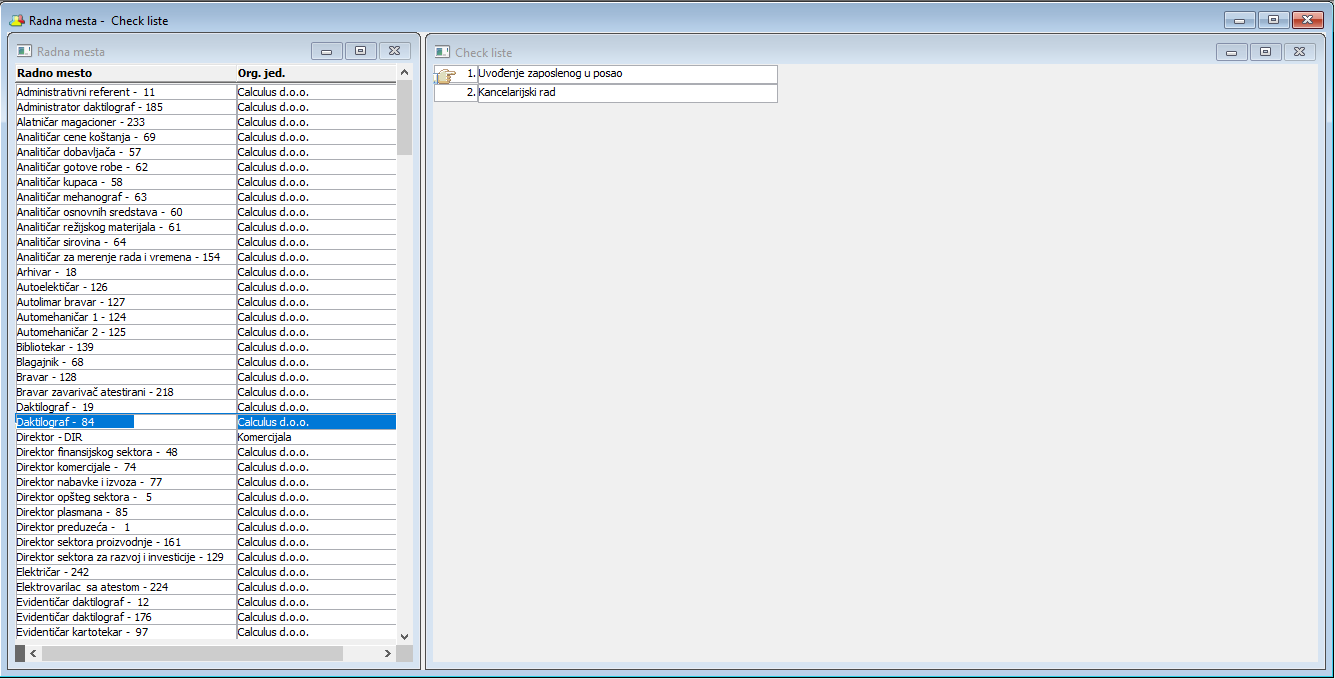The width and height of the screenshot is (1335, 679).
Task: Click the Check liste panel title icon
Action: coord(442,52)
